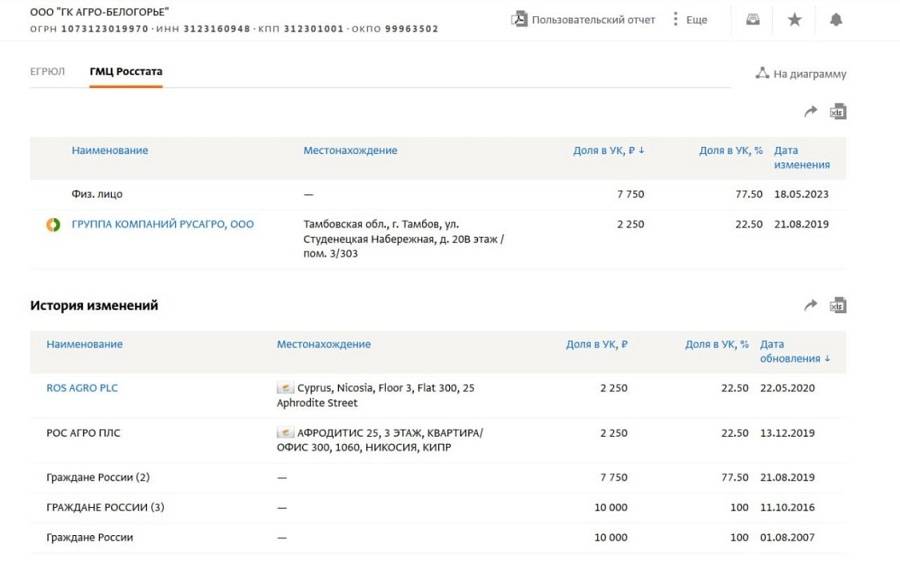Click Наименование header in history table
This screenshot has width=900, height=571.
click(x=84, y=344)
